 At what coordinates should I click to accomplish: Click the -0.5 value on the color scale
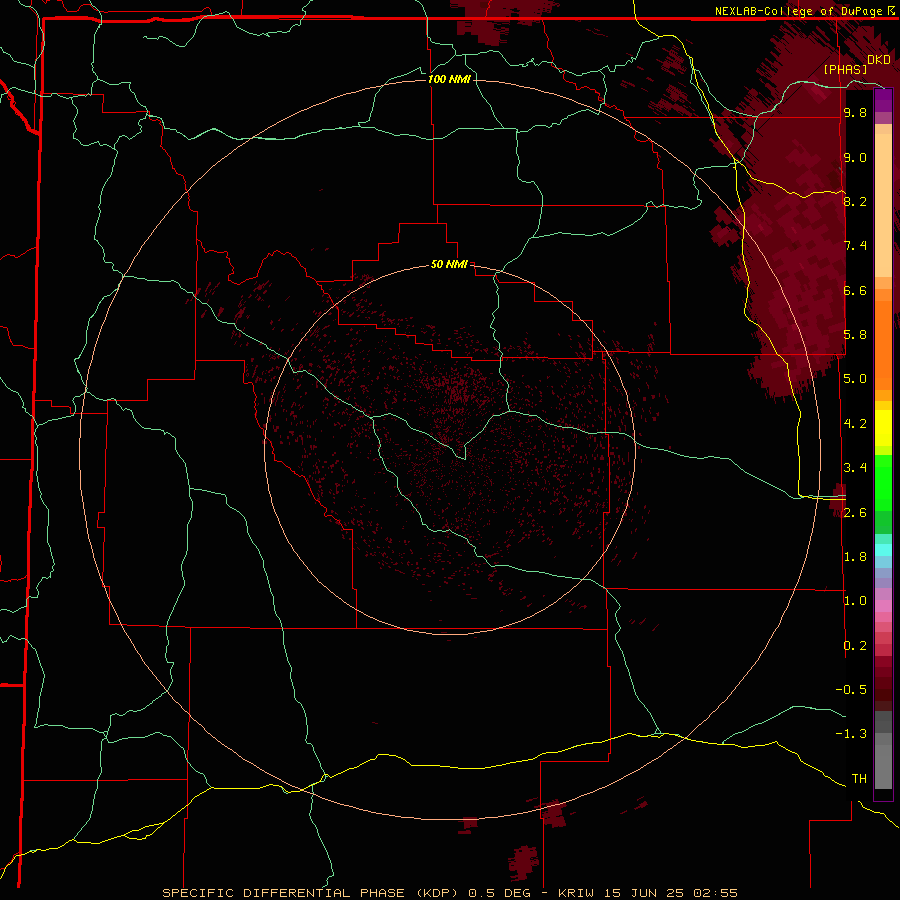click(851, 690)
